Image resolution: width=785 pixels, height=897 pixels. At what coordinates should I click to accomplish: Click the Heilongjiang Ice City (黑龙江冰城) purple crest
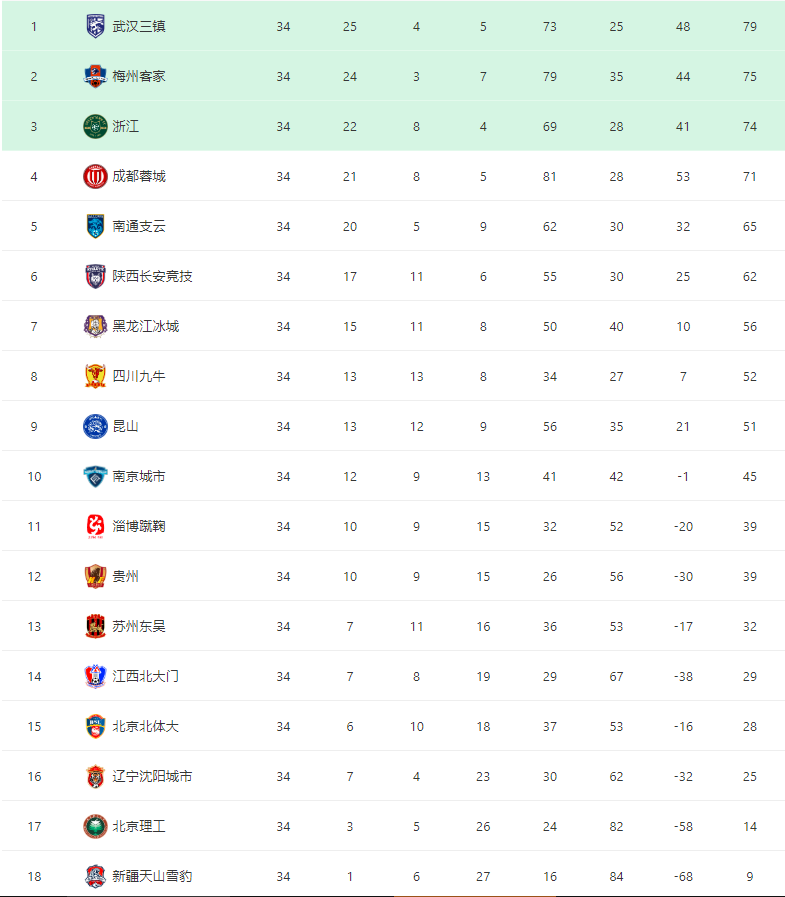point(95,326)
